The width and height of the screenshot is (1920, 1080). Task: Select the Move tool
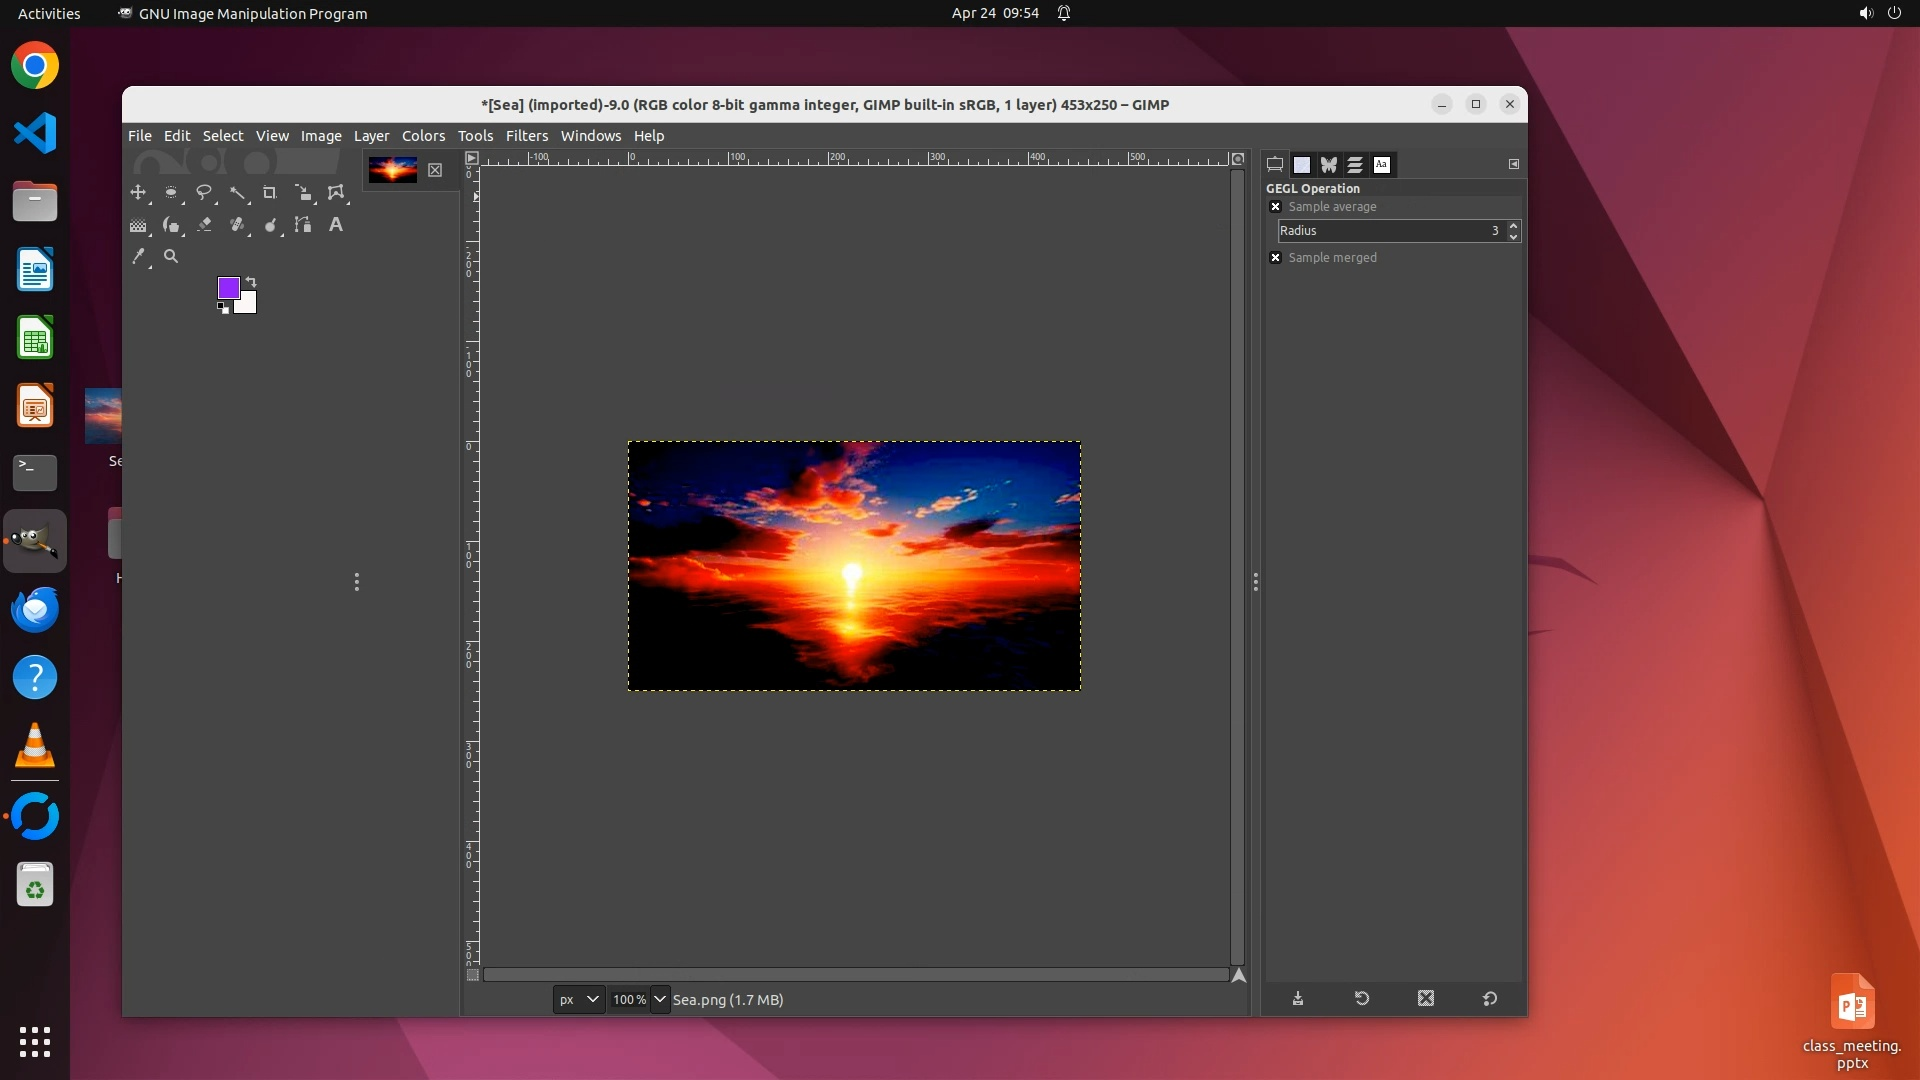click(x=138, y=192)
